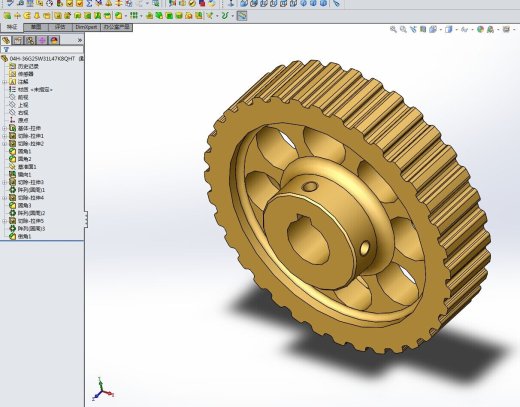Open the FeatureManager design tree tab
Screen dimensions: 520x407
click(6, 40)
